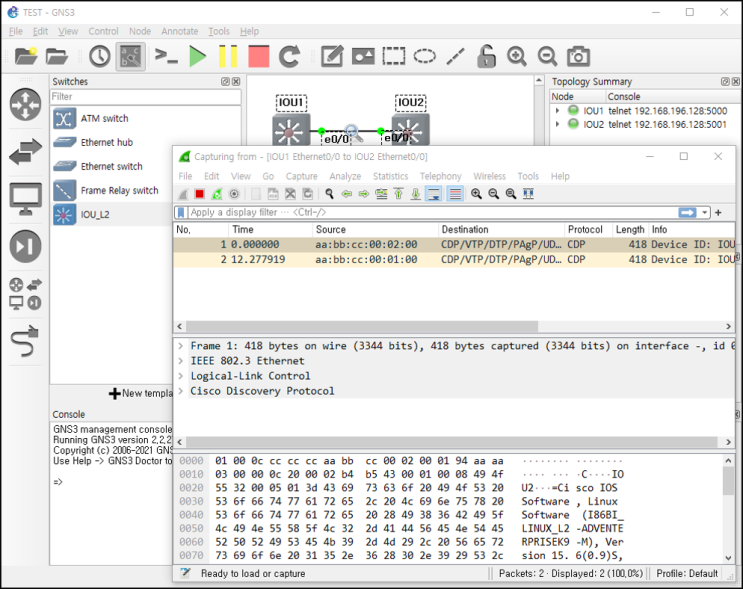The height and width of the screenshot is (589, 743).
Task: Browse all devices sidebar icon
Action: tap(26, 294)
